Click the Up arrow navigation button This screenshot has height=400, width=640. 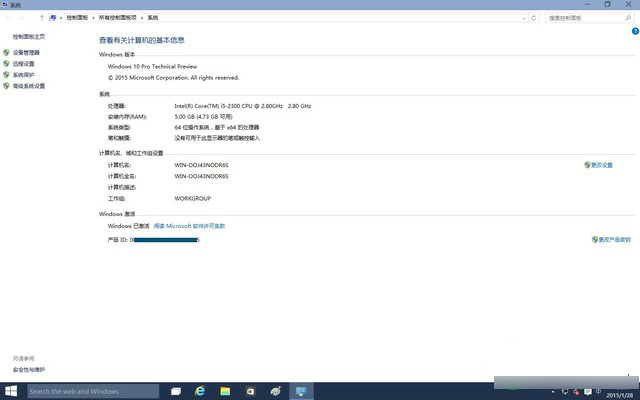point(40,18)
